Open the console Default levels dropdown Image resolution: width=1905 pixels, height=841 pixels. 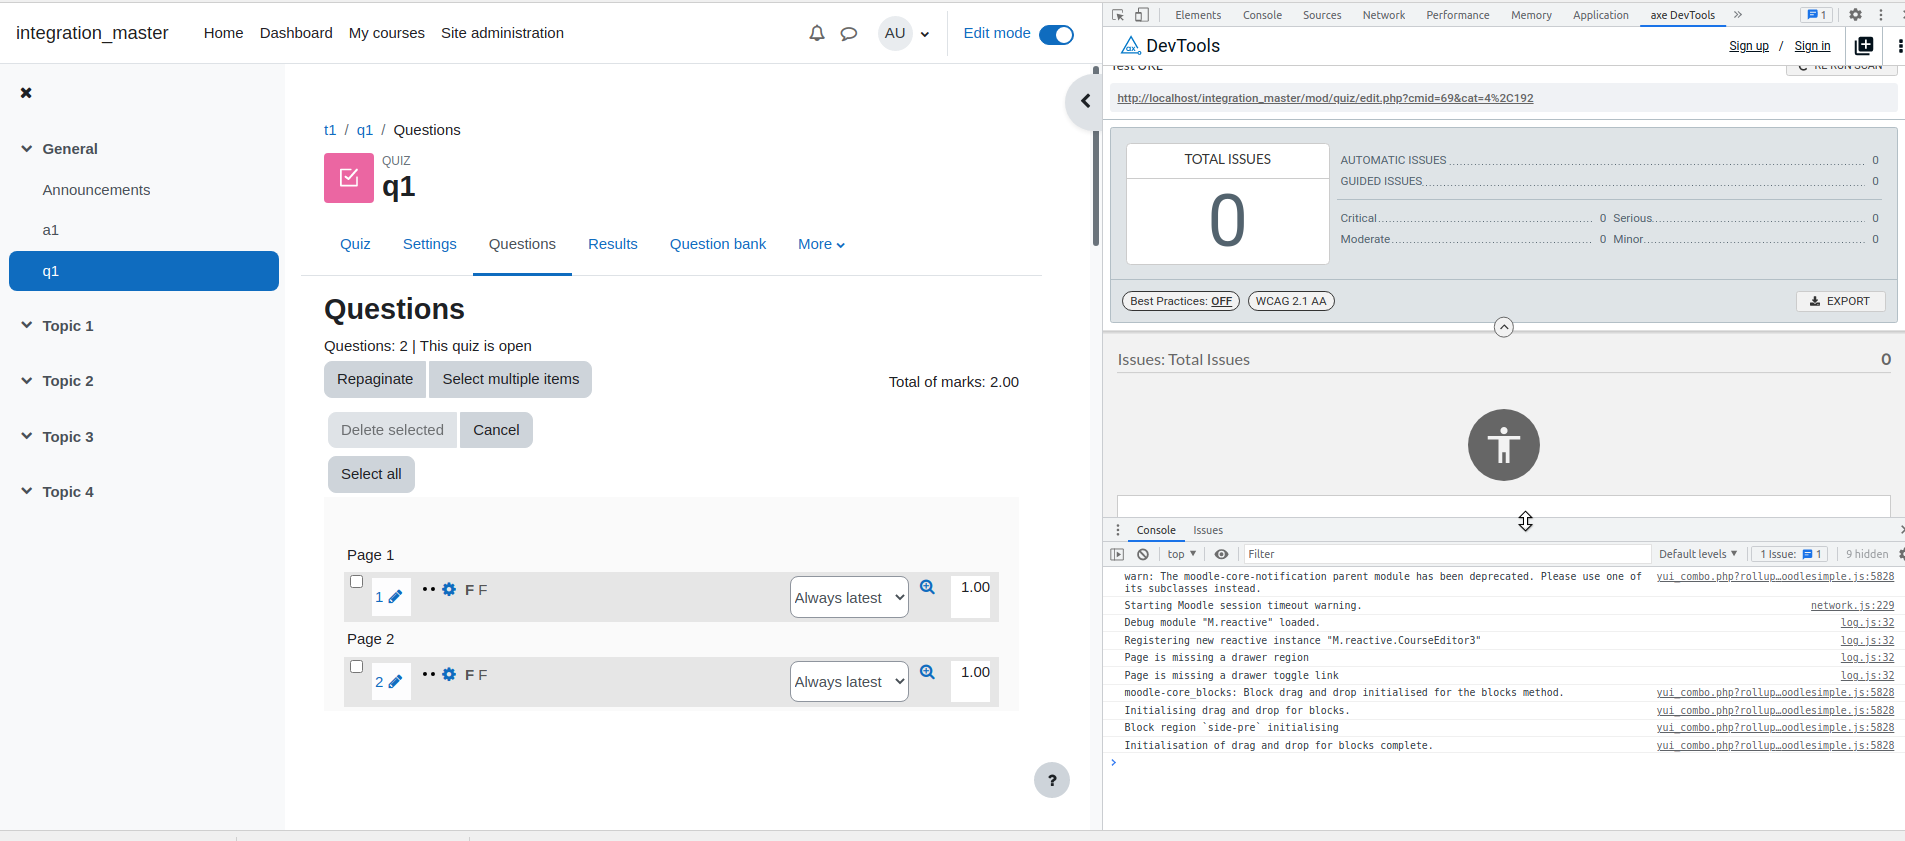pos(1698,554)
